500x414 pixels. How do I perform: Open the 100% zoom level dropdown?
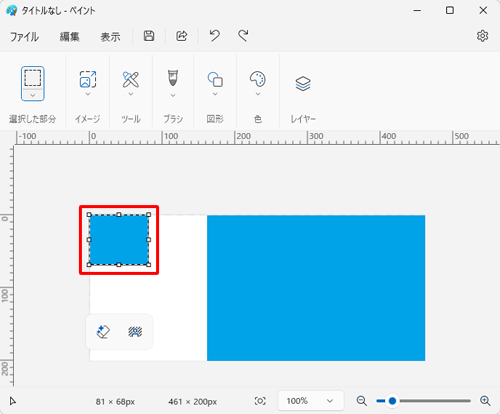point(311,401)
